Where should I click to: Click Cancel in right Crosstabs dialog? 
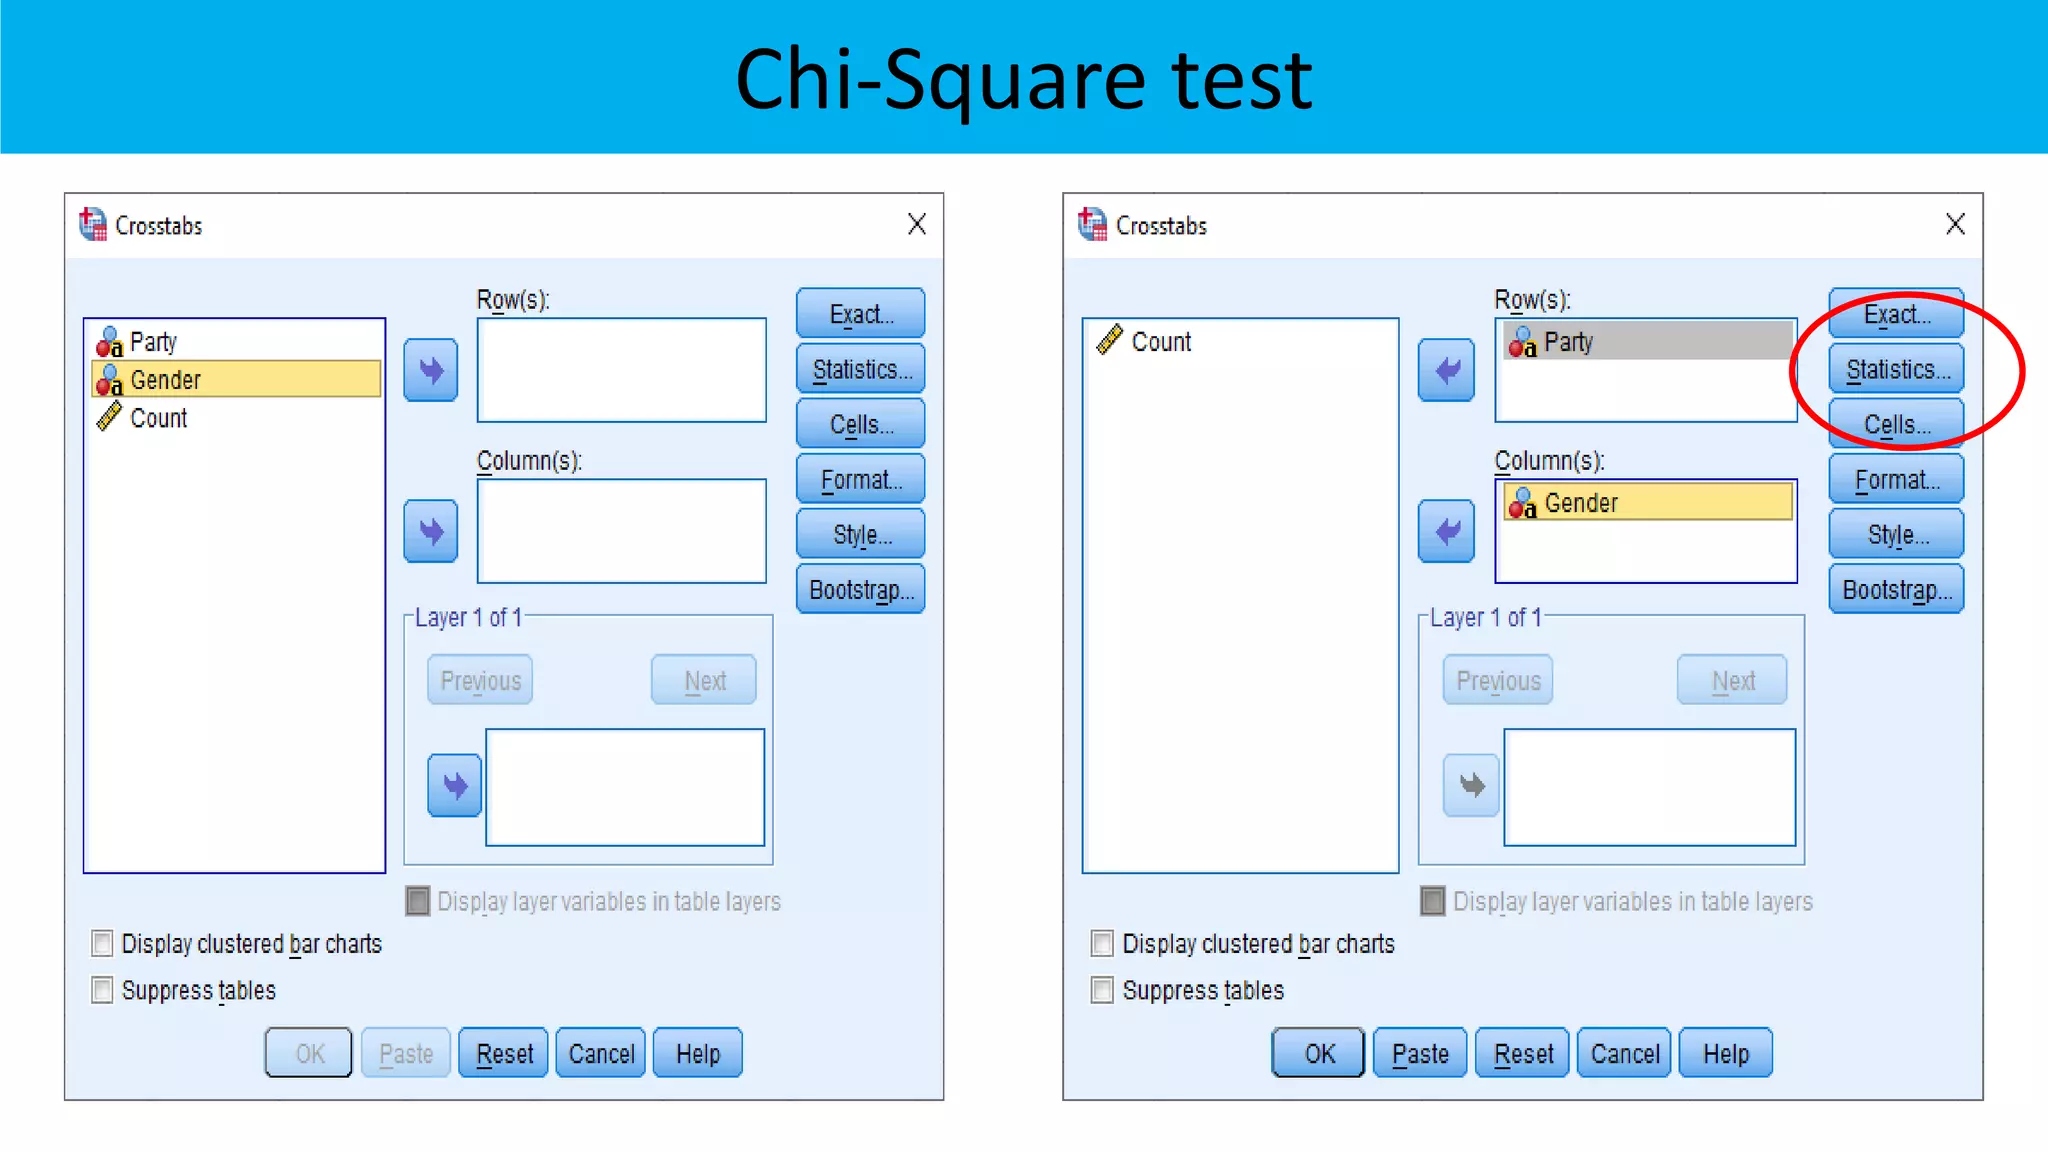click(1624, 1053)
